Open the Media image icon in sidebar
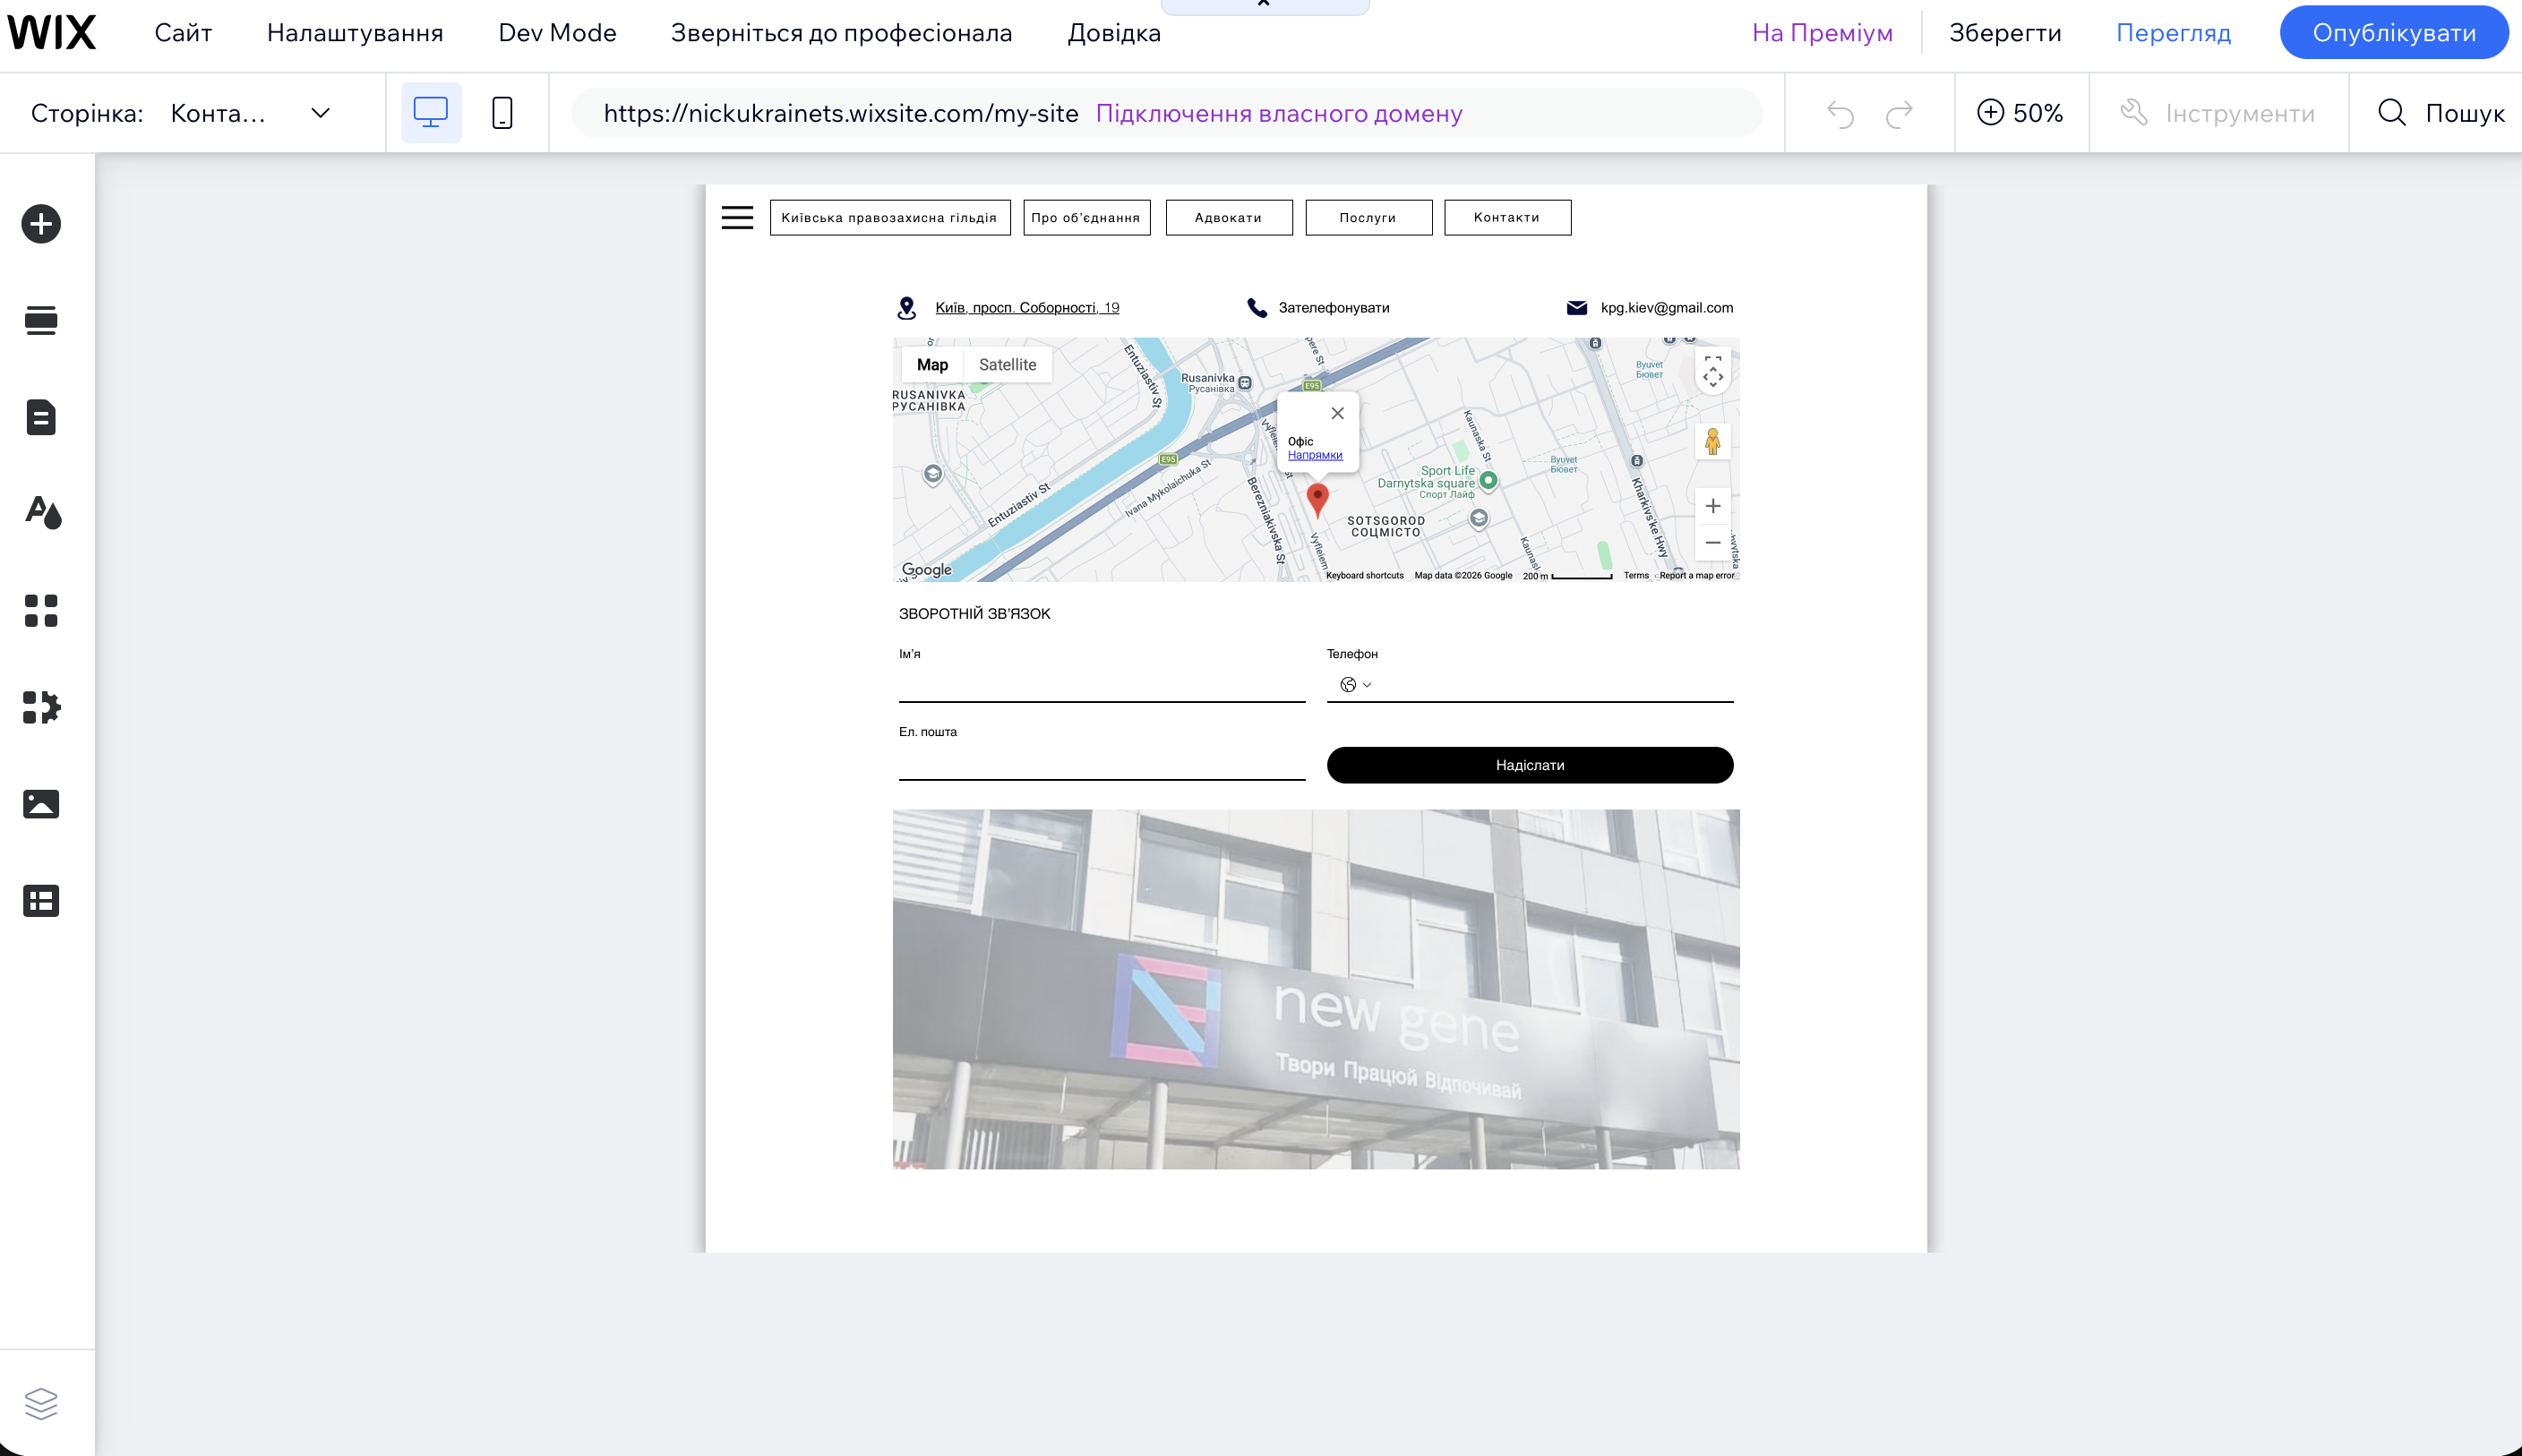Image resolution: width=2522 pixels, height=1456 pixels. tap(41, 804)
